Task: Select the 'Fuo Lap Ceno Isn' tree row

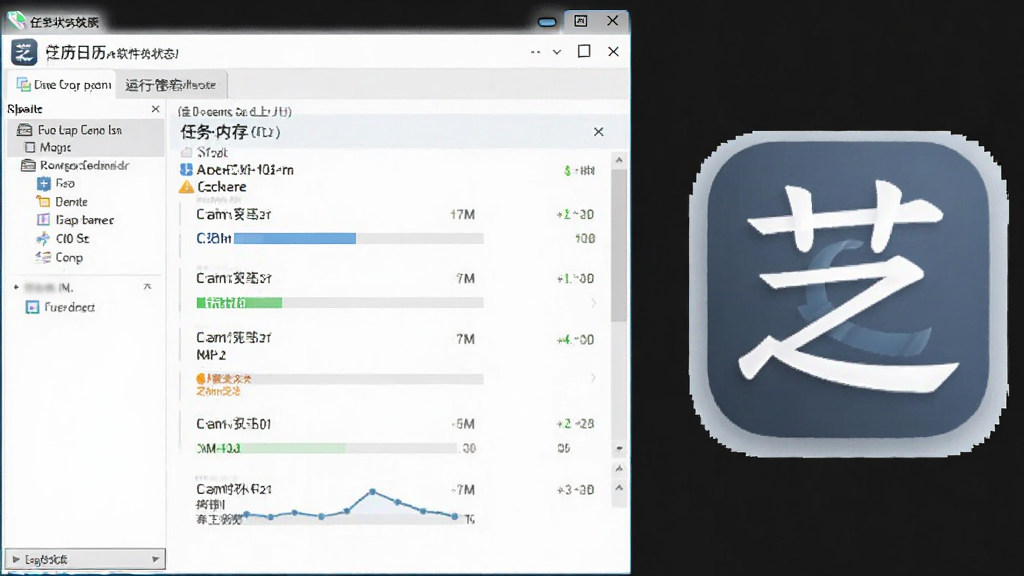Action: coord(86,130)
